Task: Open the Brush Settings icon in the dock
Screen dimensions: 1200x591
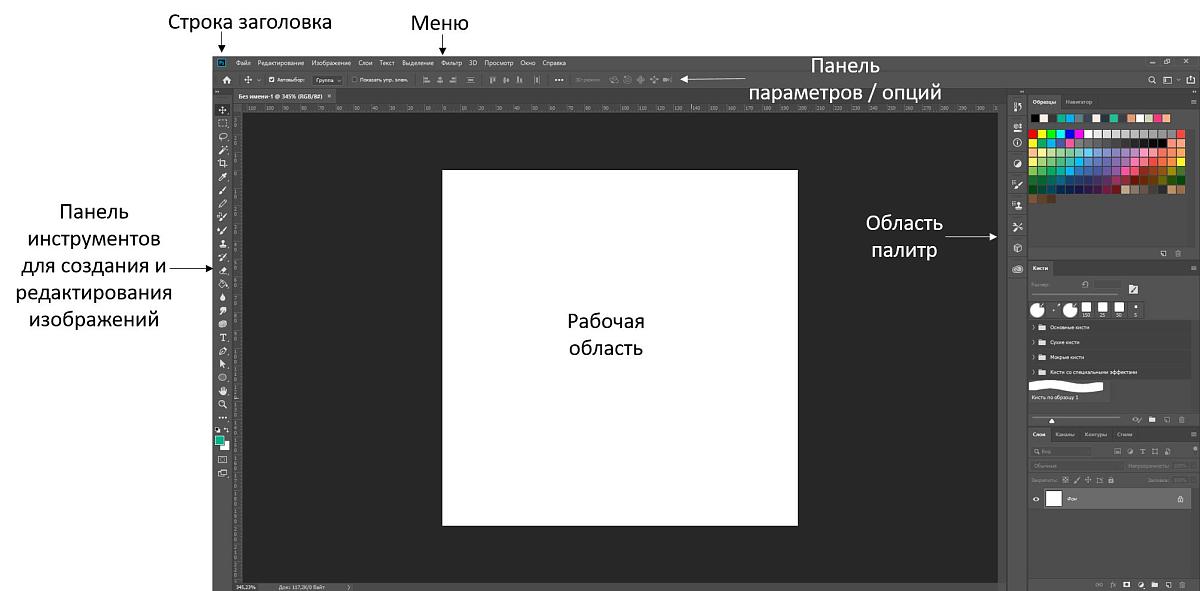Action: click(x=1018, y=185)
